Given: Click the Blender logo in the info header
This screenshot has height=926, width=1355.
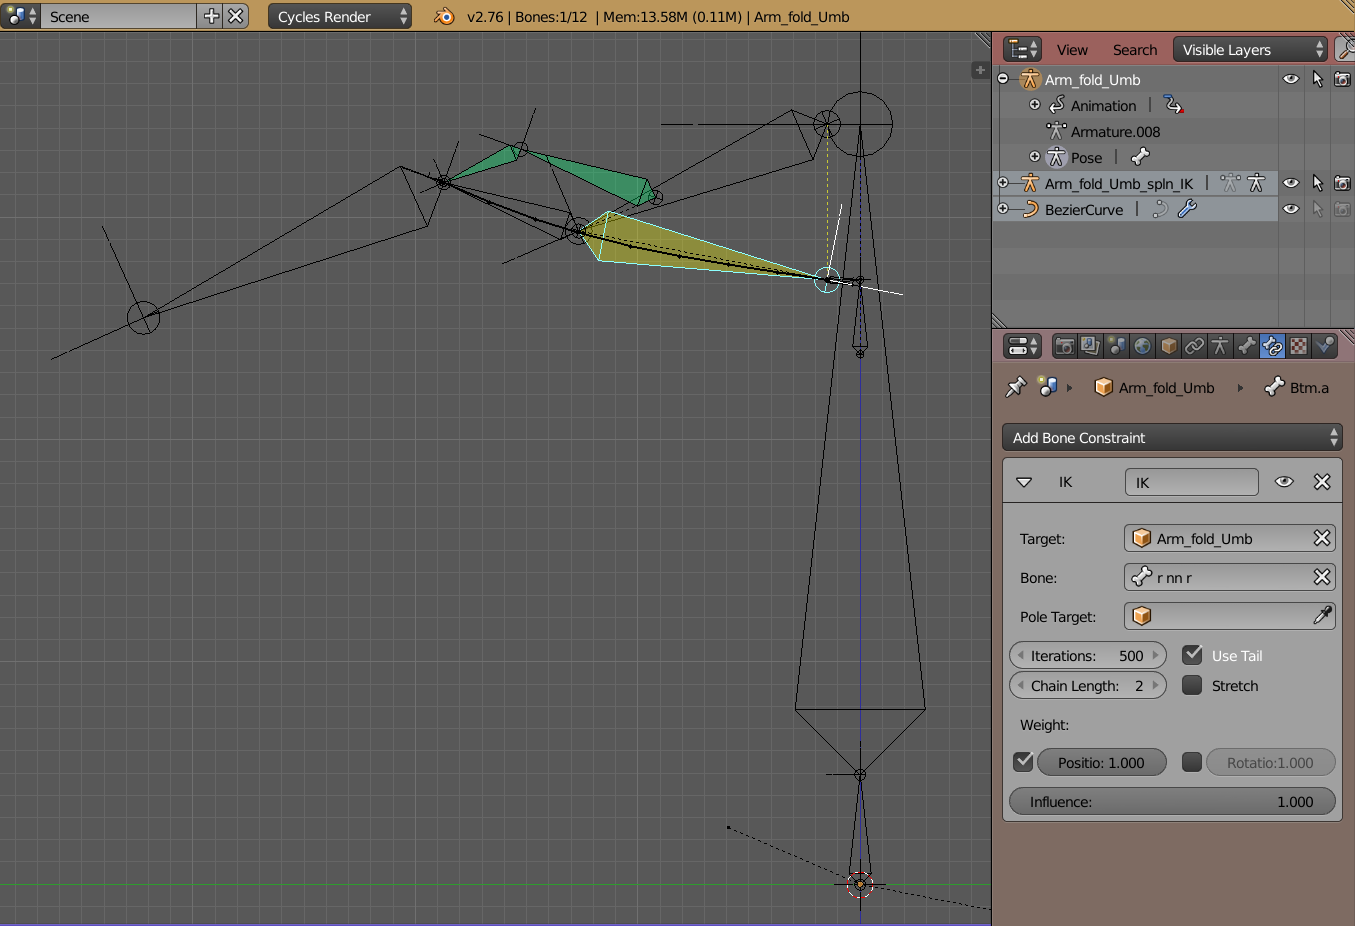Looking at the screenshot, I should (444, 16).
